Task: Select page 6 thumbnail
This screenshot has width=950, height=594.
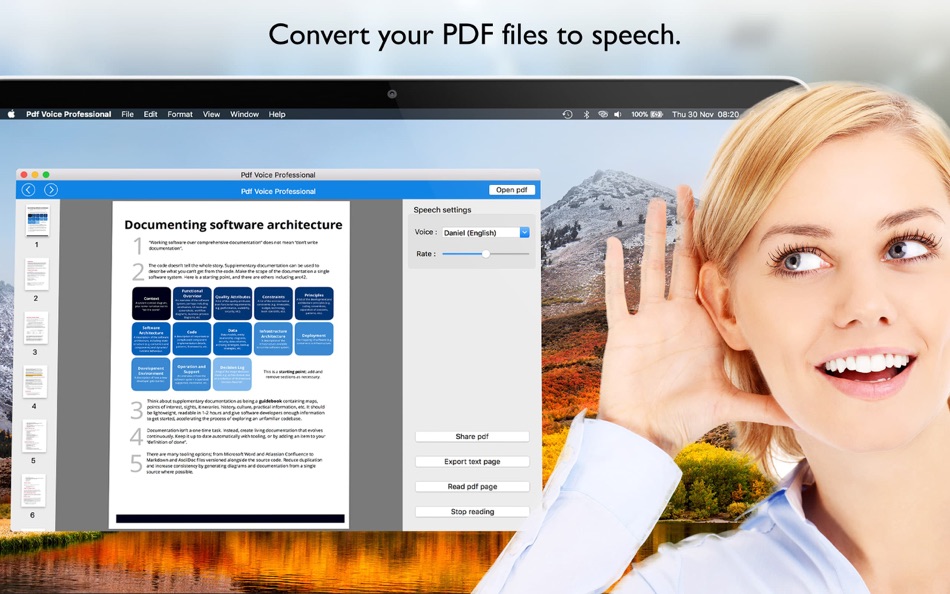Action: click(33, 490)
